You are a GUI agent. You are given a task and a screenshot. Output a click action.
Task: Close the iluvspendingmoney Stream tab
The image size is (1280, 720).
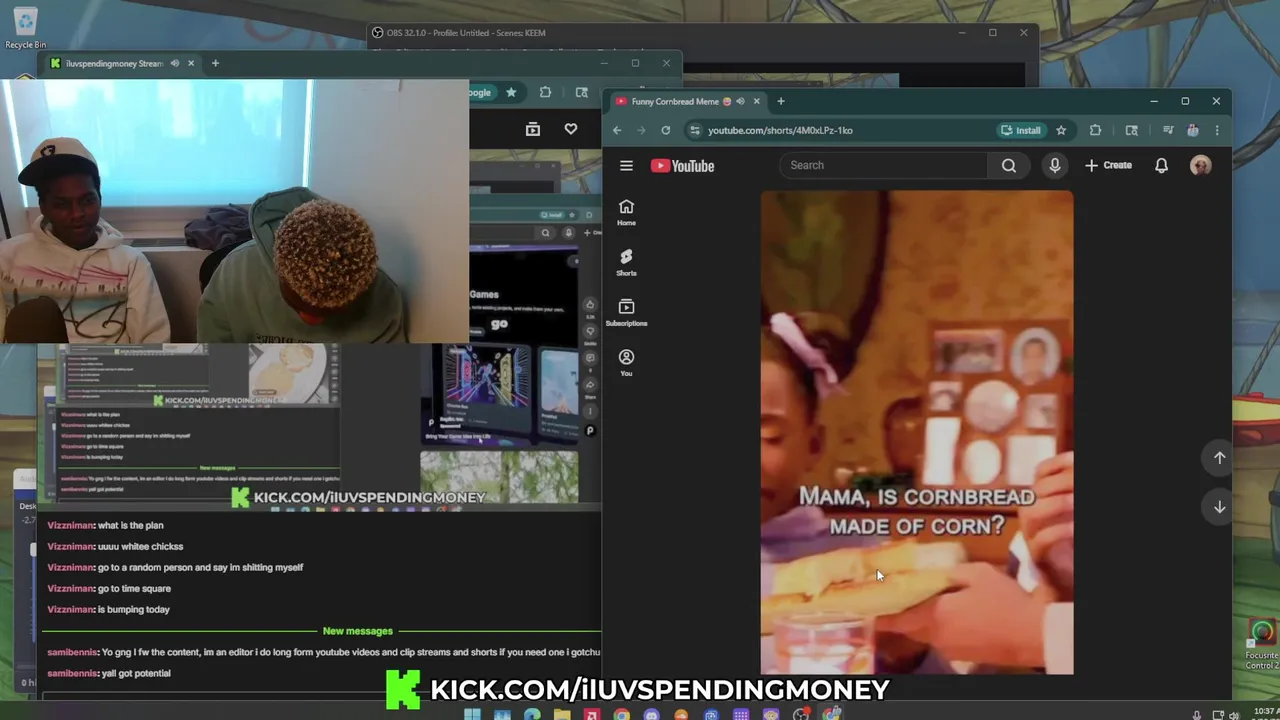190,63
